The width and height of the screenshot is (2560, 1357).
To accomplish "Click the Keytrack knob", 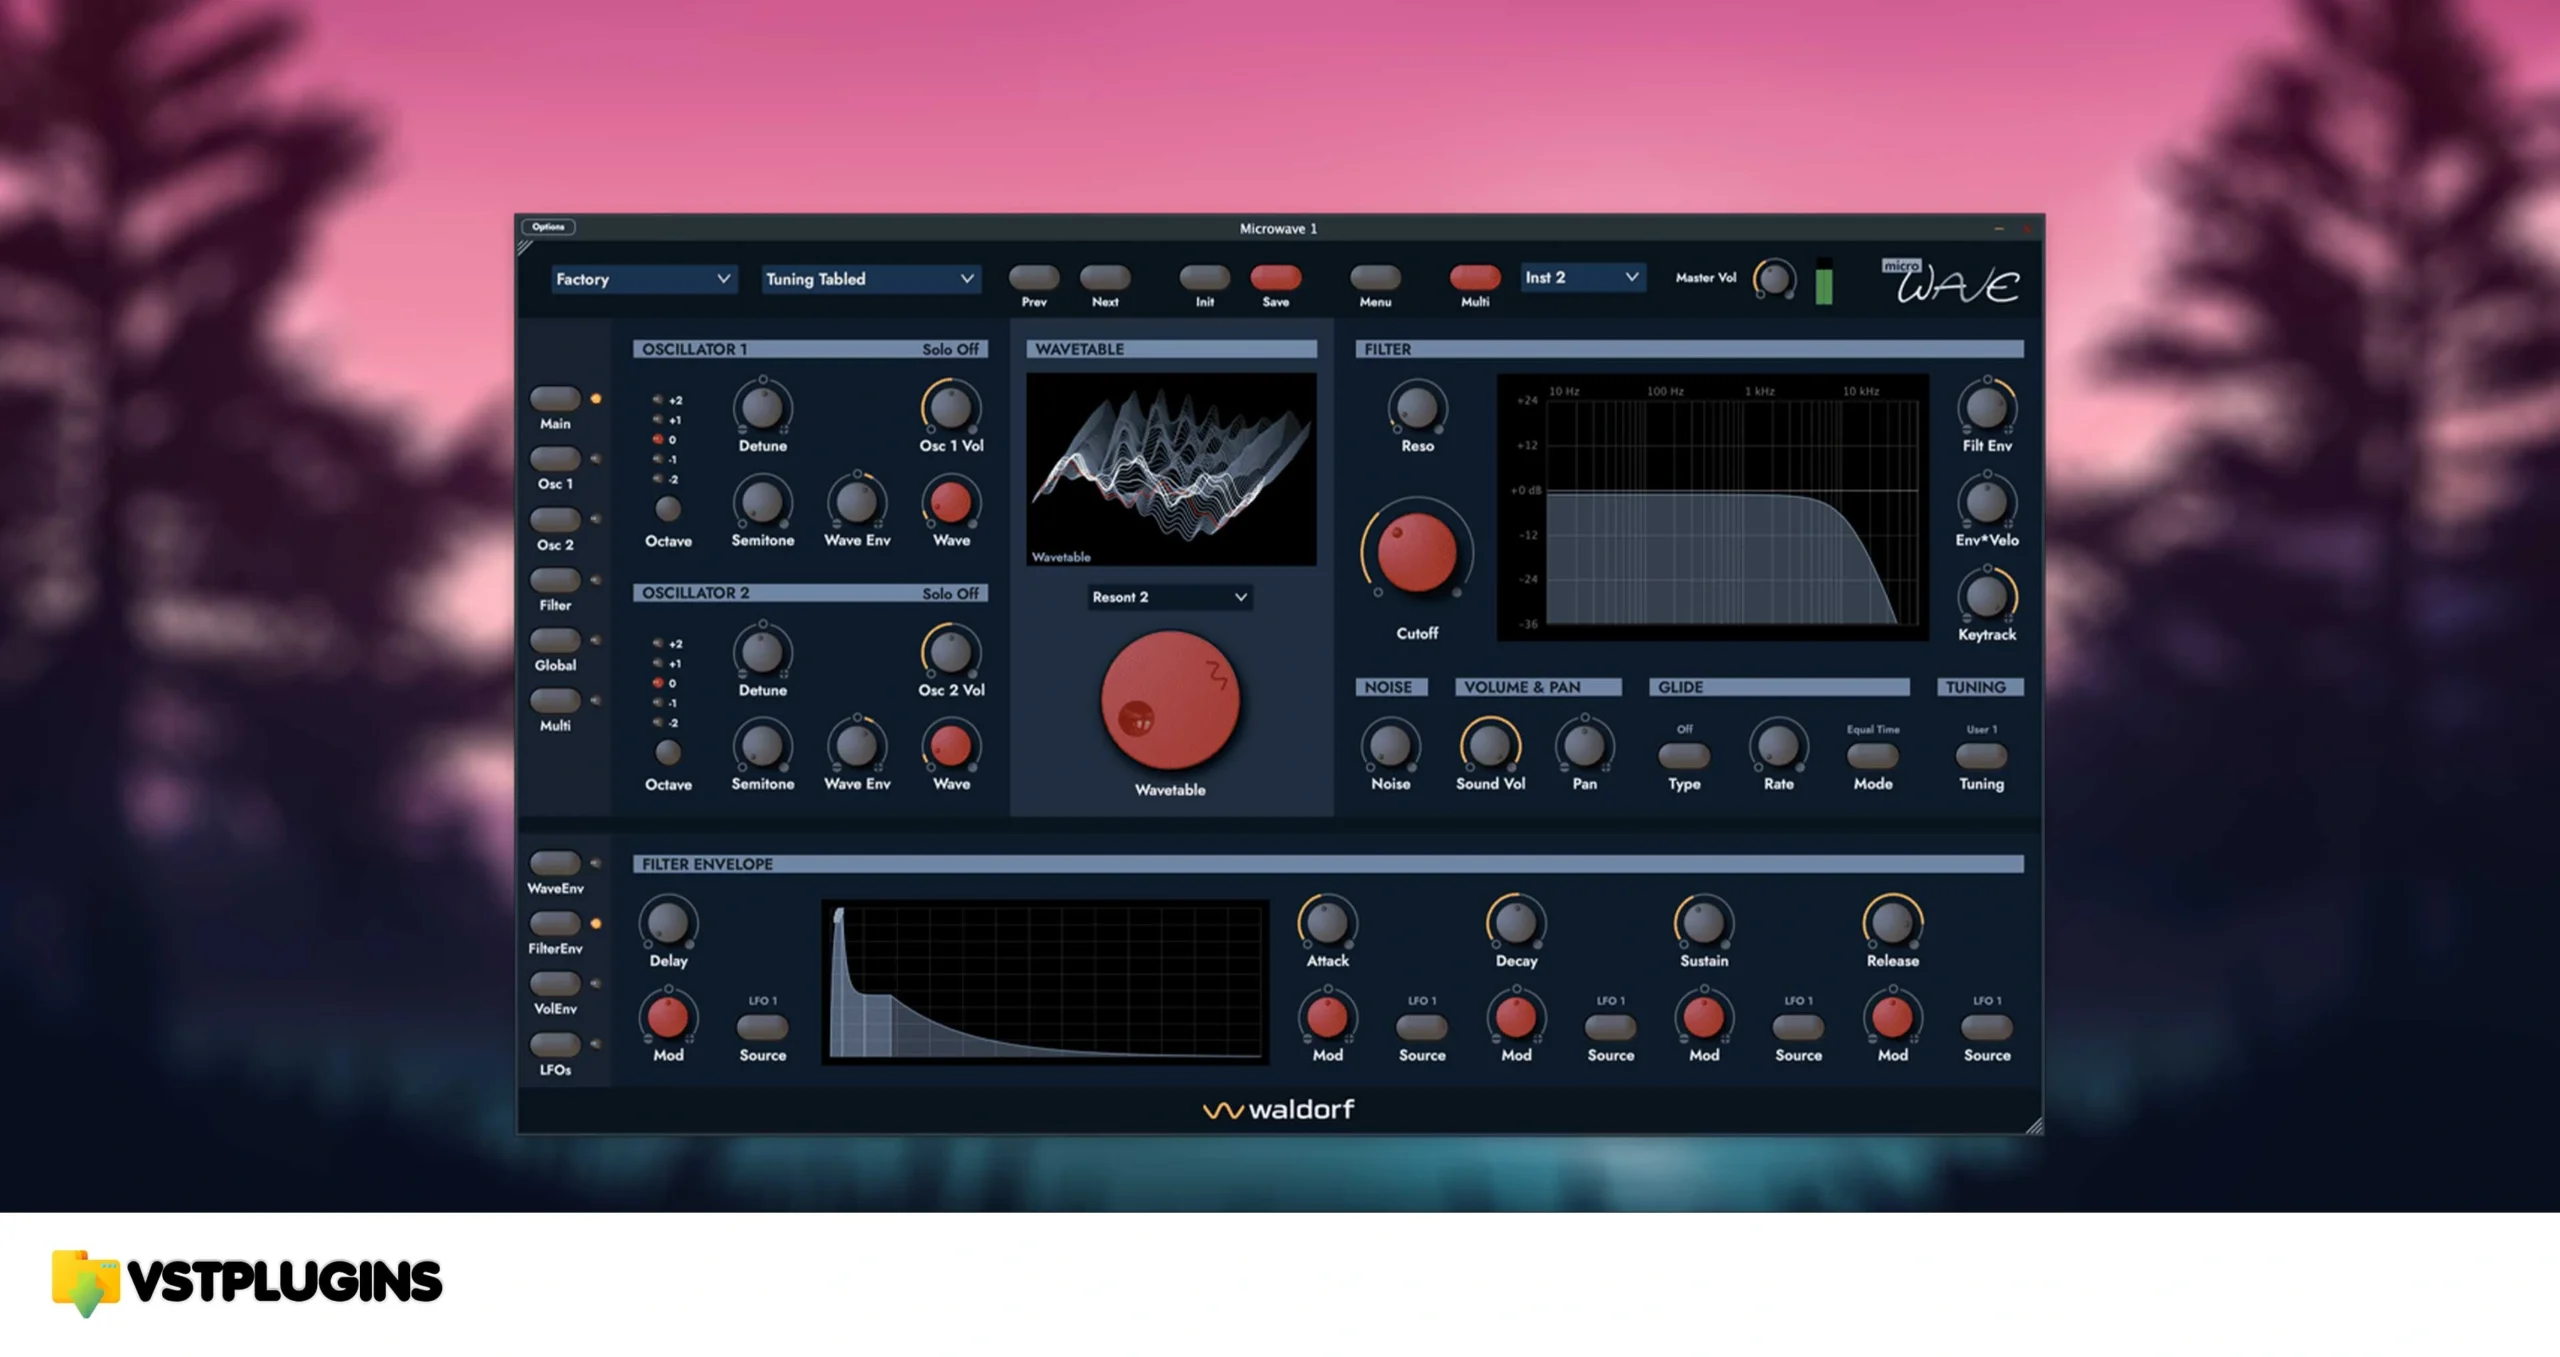I will [1986, 597].
